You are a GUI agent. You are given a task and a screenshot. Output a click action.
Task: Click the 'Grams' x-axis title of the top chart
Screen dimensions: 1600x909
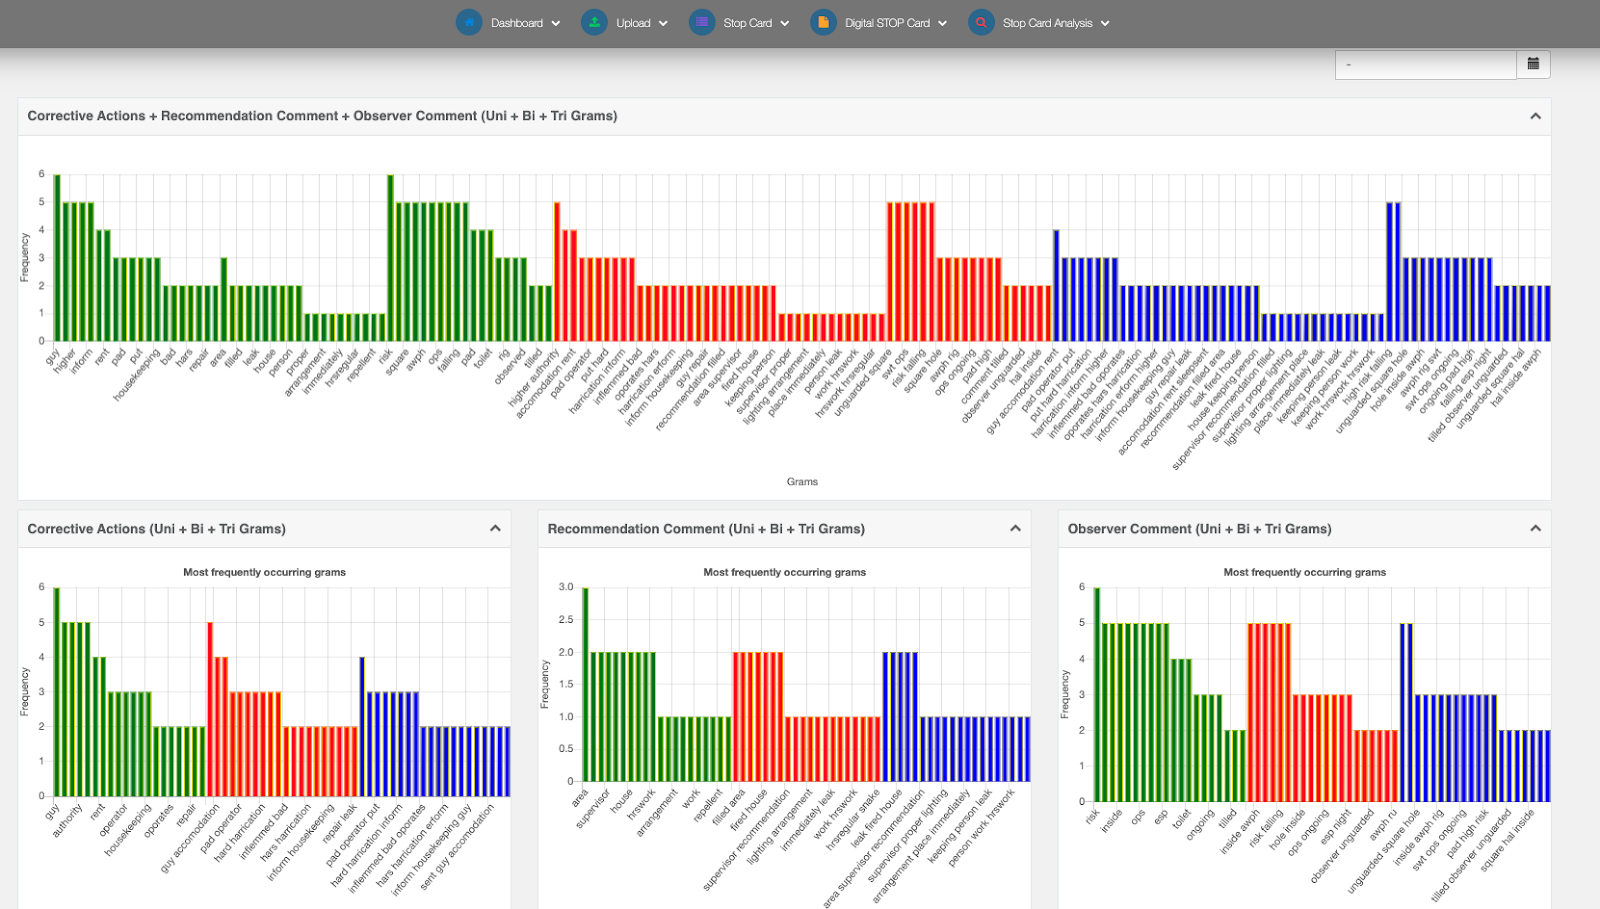[x=802, y=482]
